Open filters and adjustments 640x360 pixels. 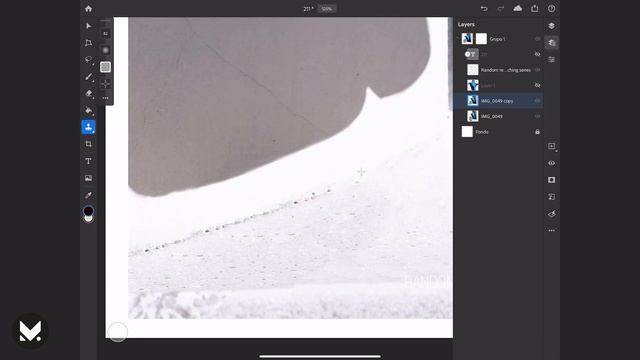pyautogui.click(x=551, y=214)
